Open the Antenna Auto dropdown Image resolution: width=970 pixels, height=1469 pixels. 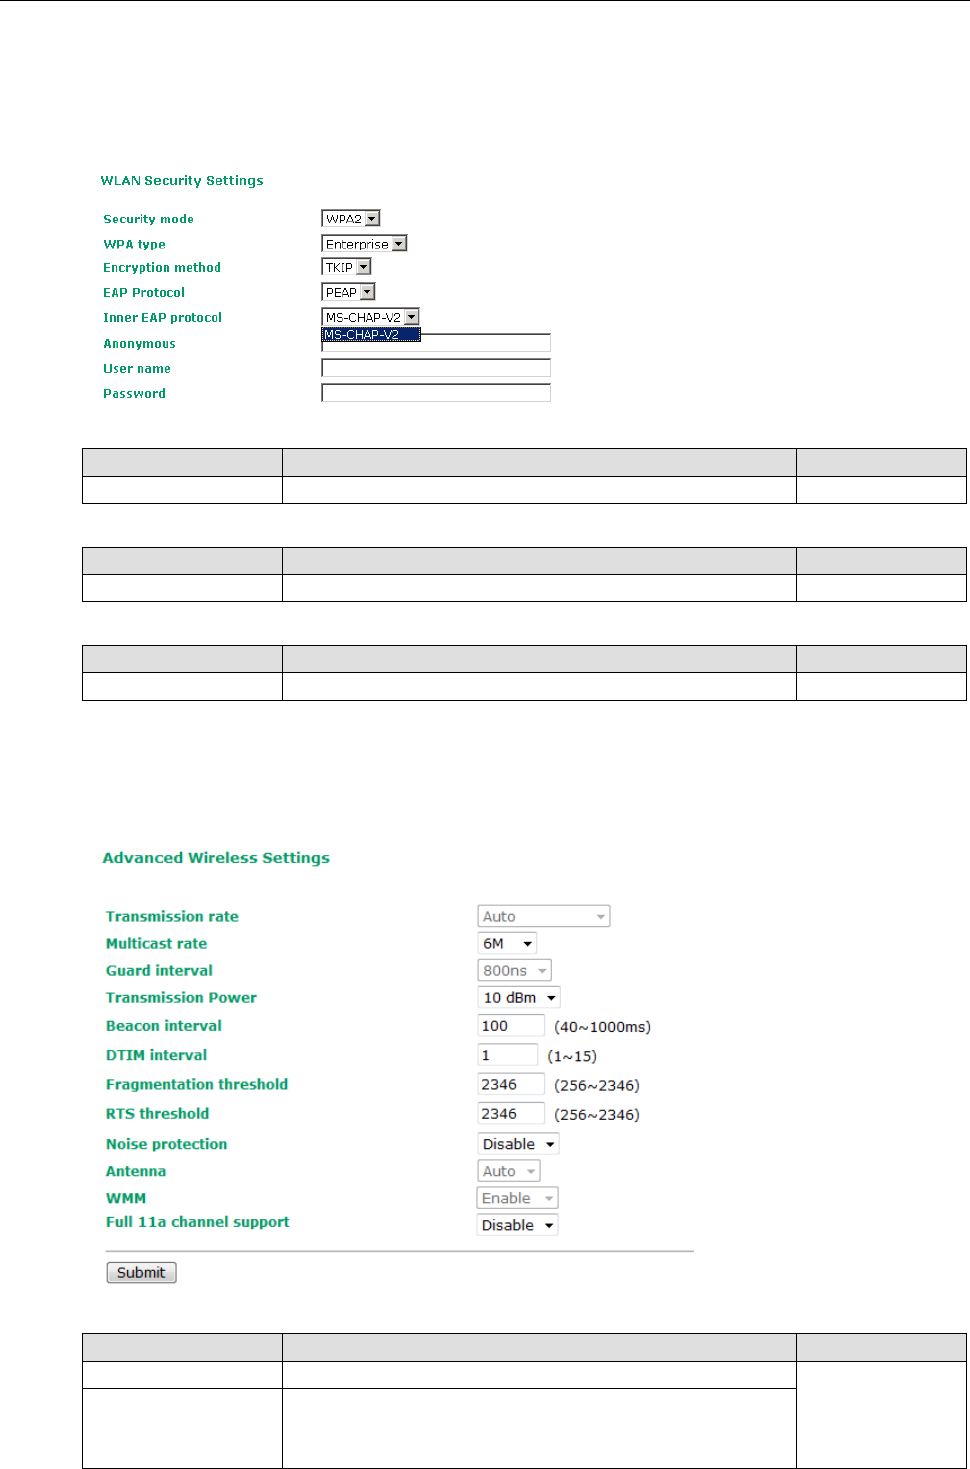coord(509,1171)
